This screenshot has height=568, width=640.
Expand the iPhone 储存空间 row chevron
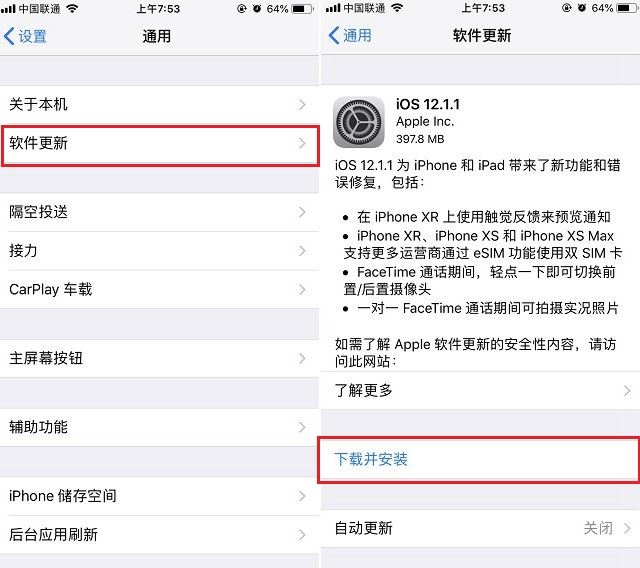tap(302, 496)
